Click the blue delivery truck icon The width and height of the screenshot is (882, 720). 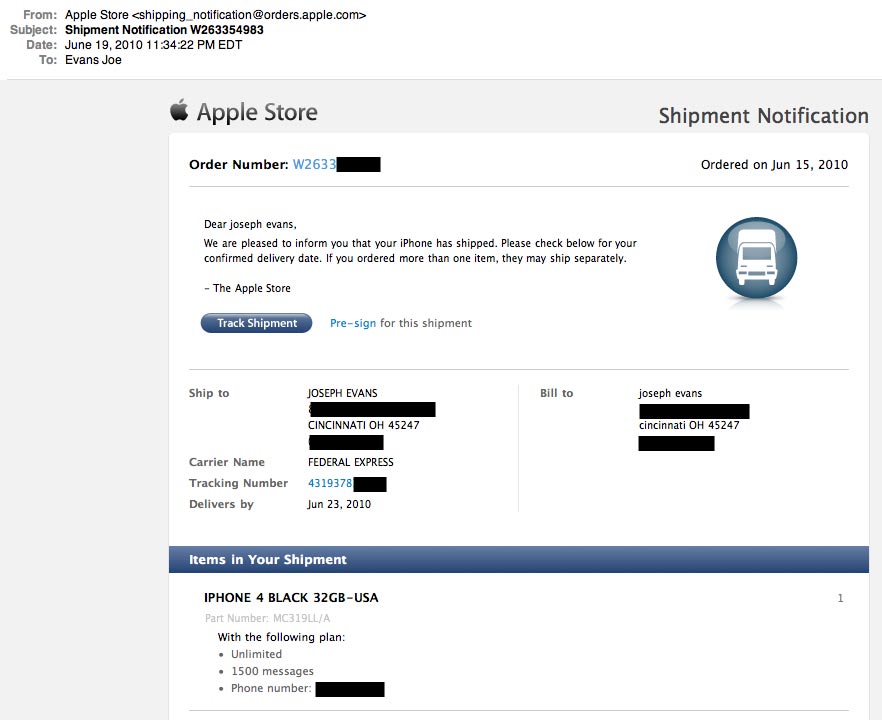756,258
